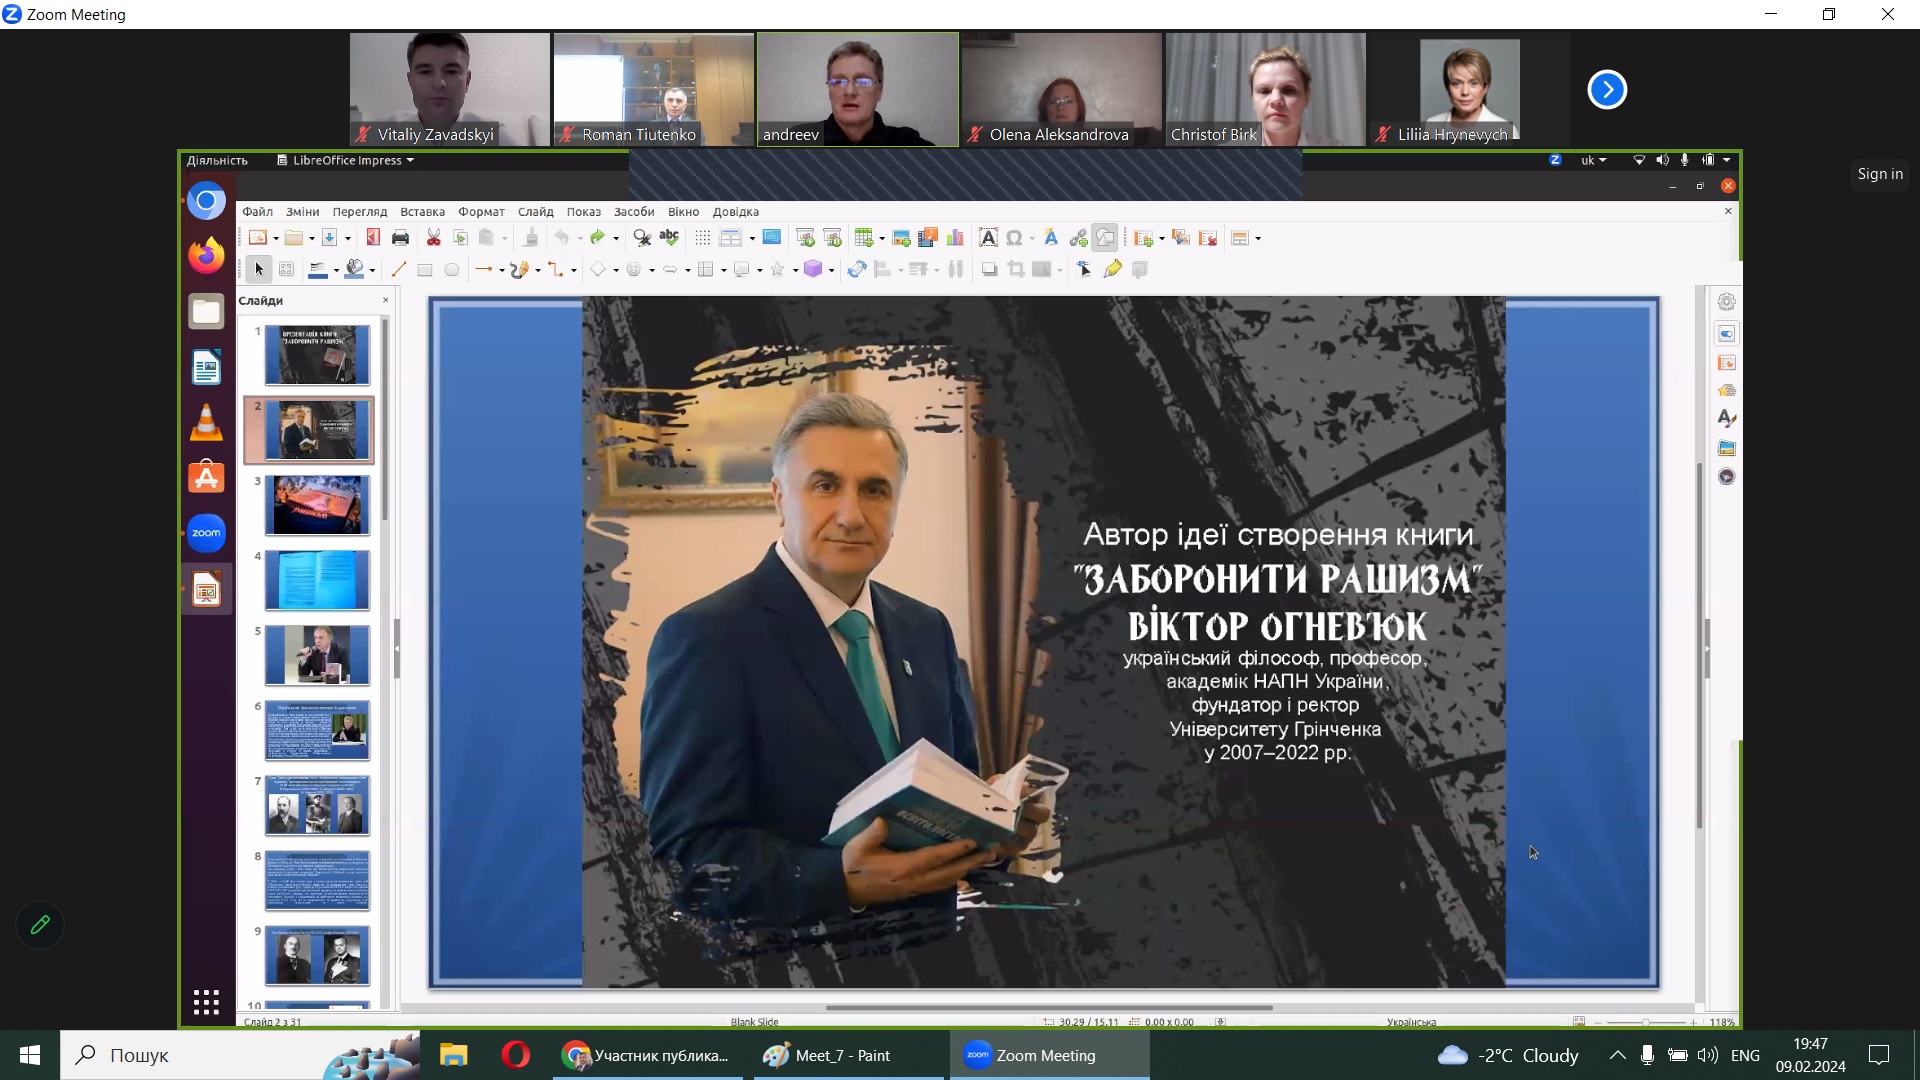Toggle the Display Grid button

pyautogui.click(x=702, y=238)
